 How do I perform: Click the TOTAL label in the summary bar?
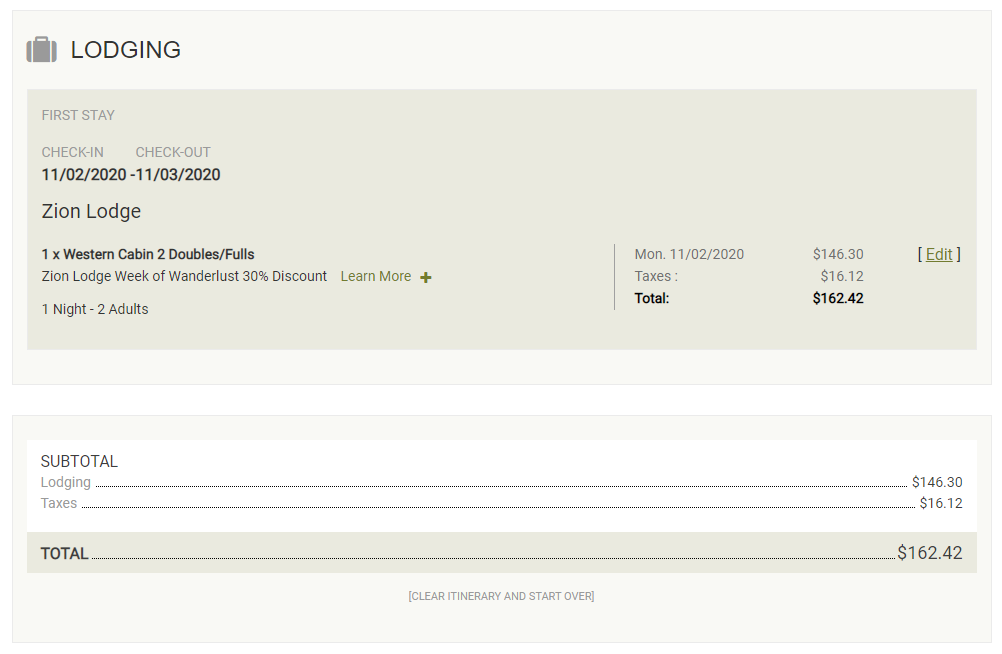coord(64,553)
